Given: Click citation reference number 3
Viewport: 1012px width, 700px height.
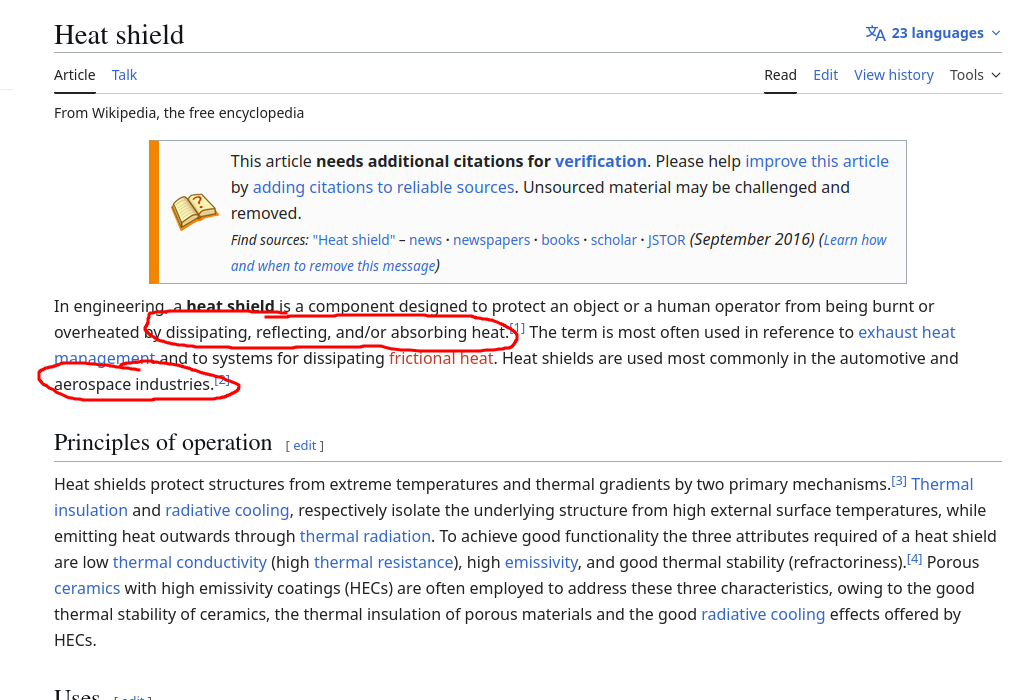Looking at the screenshot, I should 898,481.
